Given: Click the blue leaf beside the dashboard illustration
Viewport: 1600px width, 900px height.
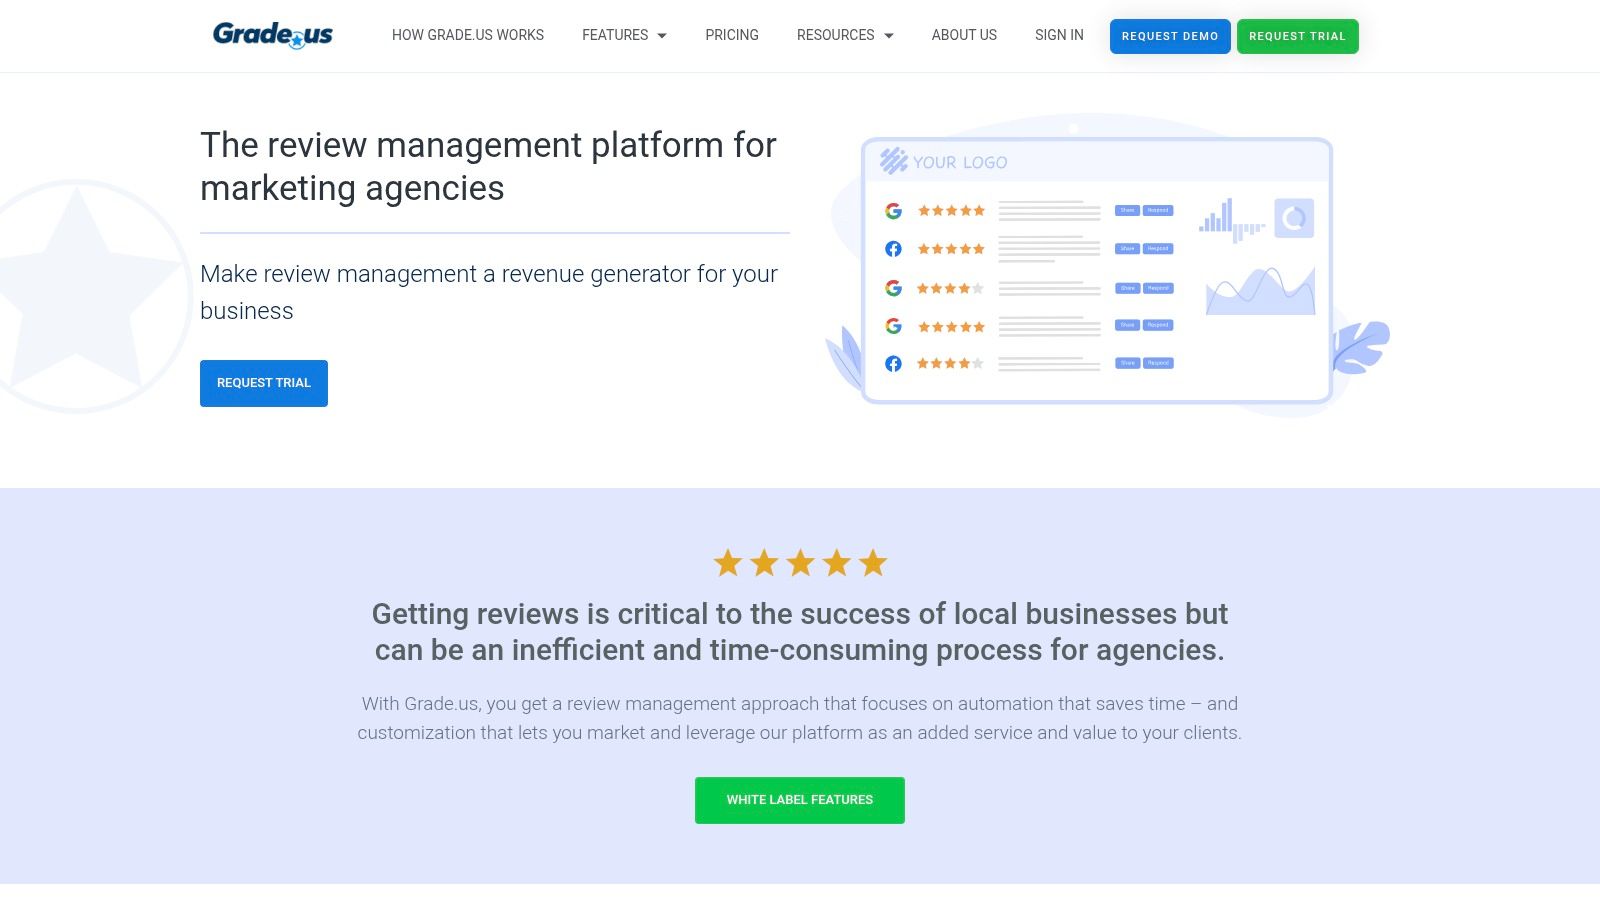Looking at the screenshot, I should 1360,347.
